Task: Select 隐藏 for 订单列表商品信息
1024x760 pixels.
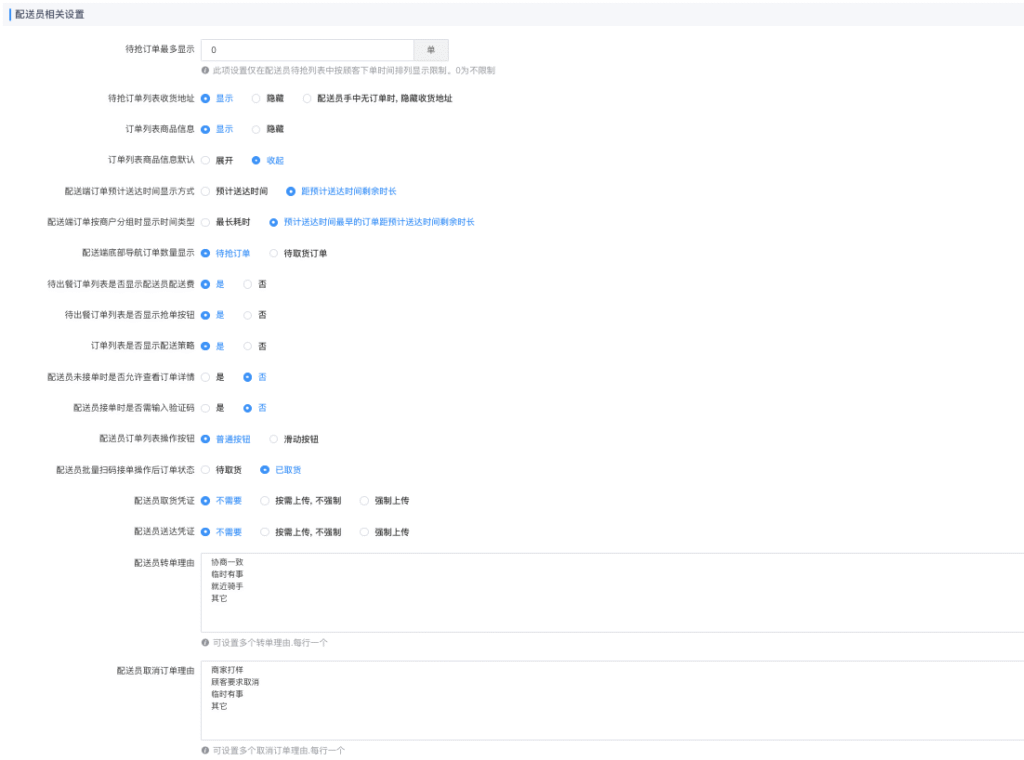Action: pos(257,129)
